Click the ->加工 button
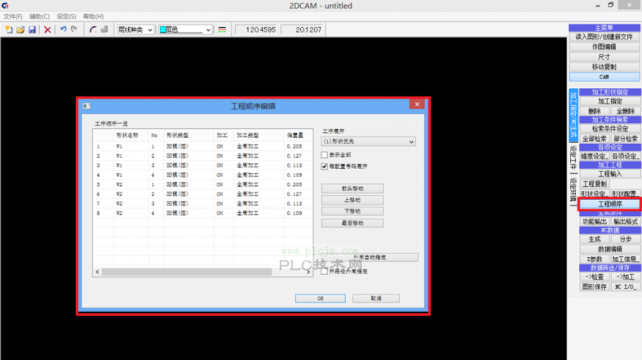Image resolution: width=642 pixels, height=360 pixels. point(625,277)
